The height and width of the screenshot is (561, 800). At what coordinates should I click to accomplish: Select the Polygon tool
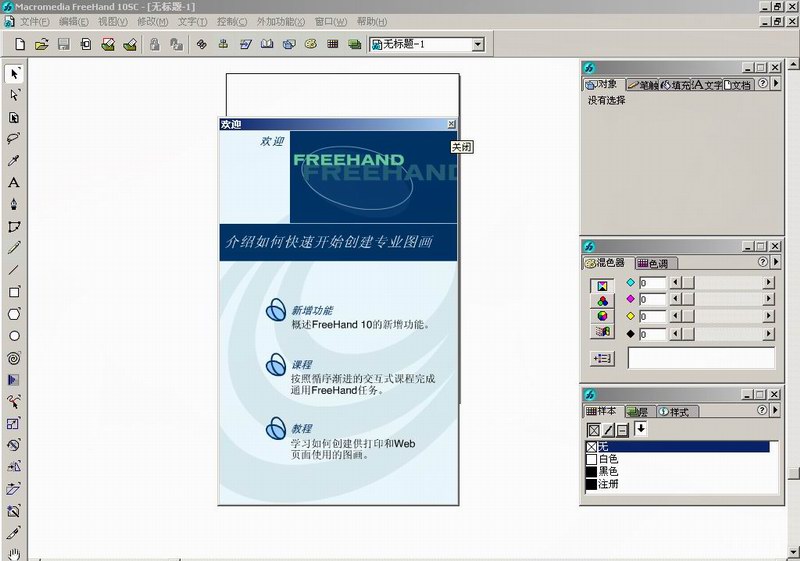tap(14, 314)
